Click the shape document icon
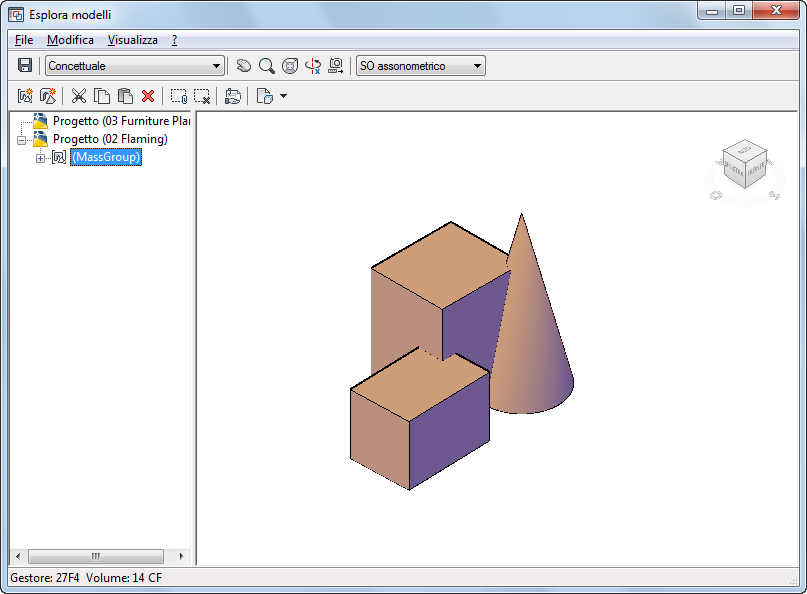This screenshot has width=807, height=594. point(265,96)
